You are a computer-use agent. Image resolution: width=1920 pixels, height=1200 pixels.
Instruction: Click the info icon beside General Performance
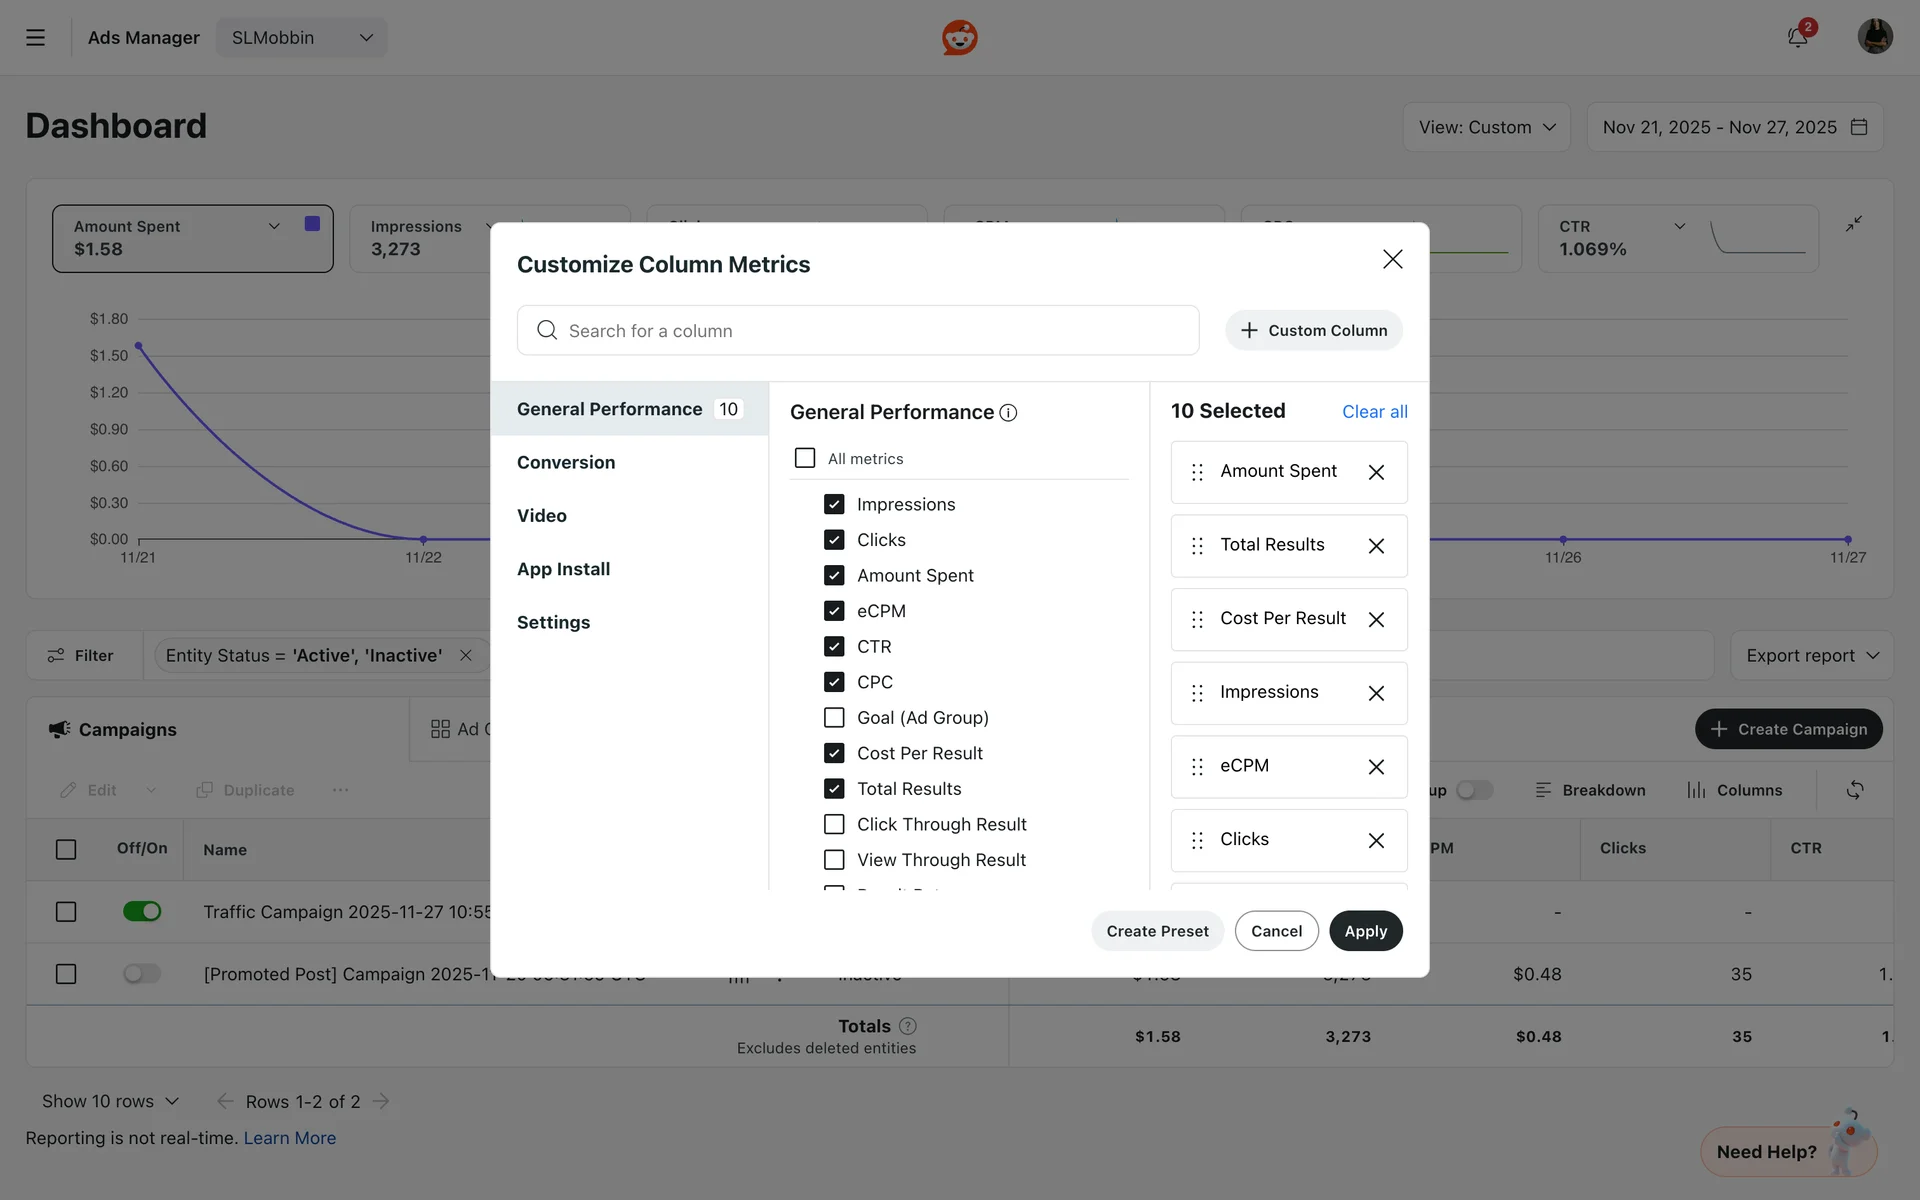(1008, 413)
